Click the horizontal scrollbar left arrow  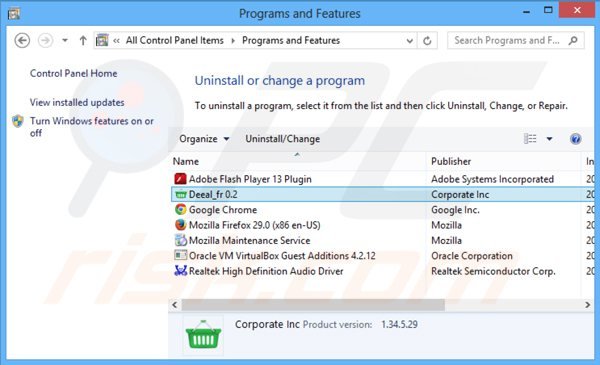point(174,305)
